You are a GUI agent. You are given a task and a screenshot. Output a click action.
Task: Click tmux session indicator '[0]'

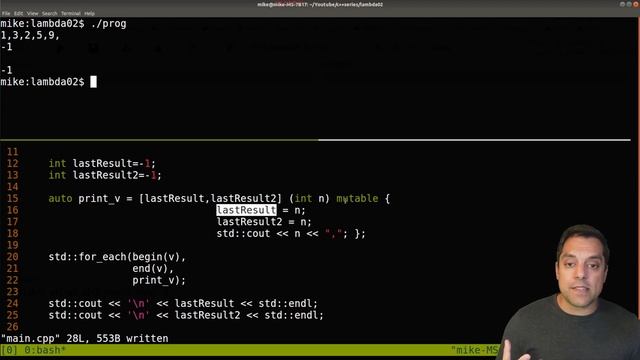click(9, 350)
